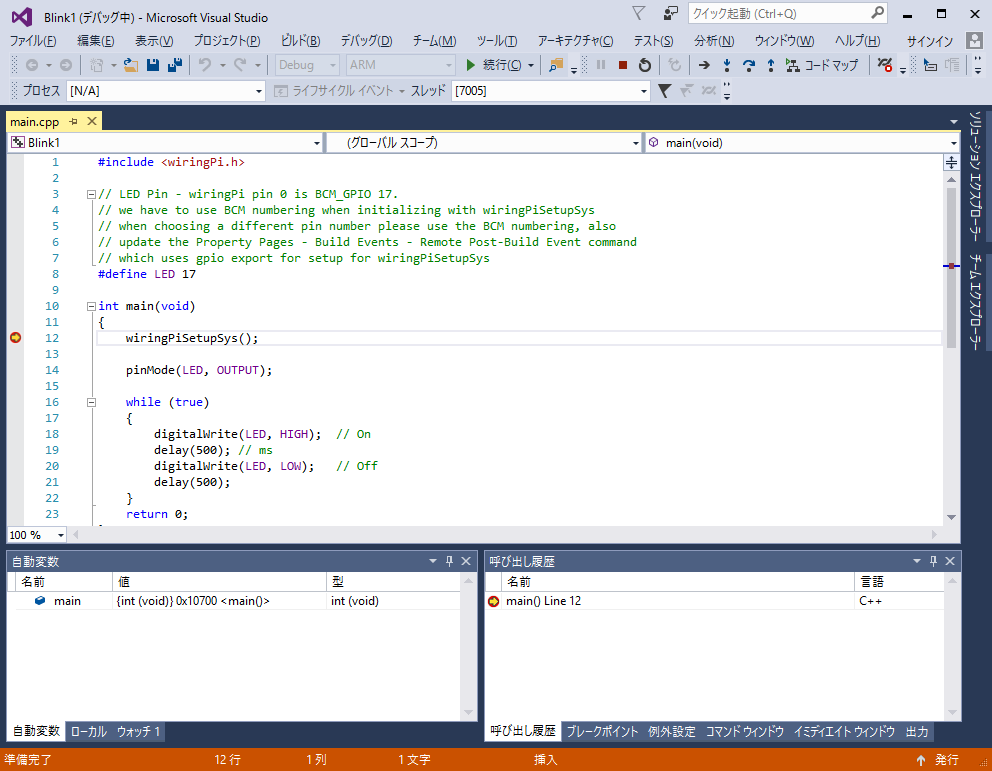
Task: Click the feedback icon beside quick launch
Action: (x=670, y=13)
